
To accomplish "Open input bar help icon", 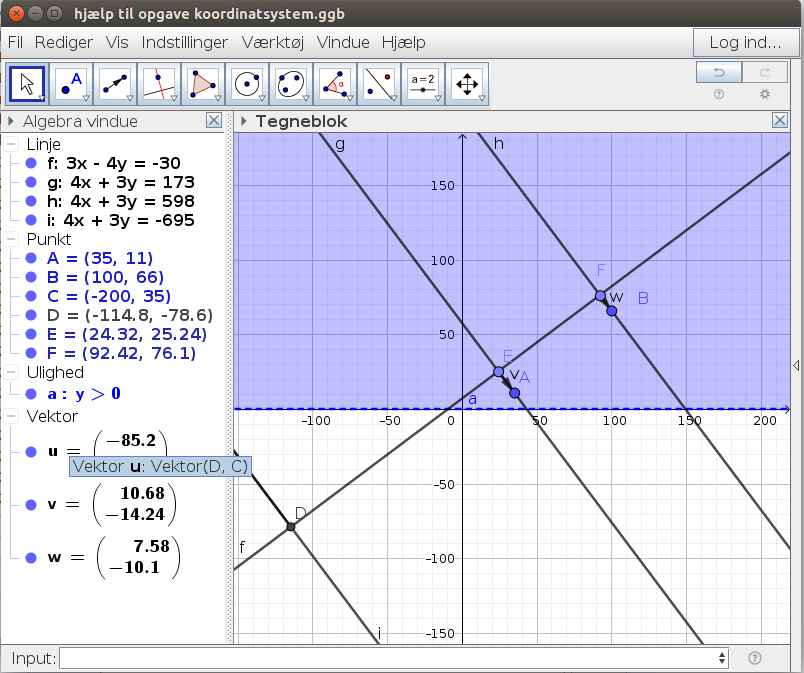I will tap(755, 658).
